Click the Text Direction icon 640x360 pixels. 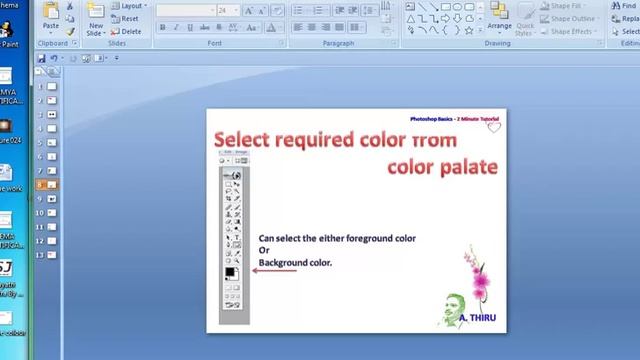coord(387,6)
